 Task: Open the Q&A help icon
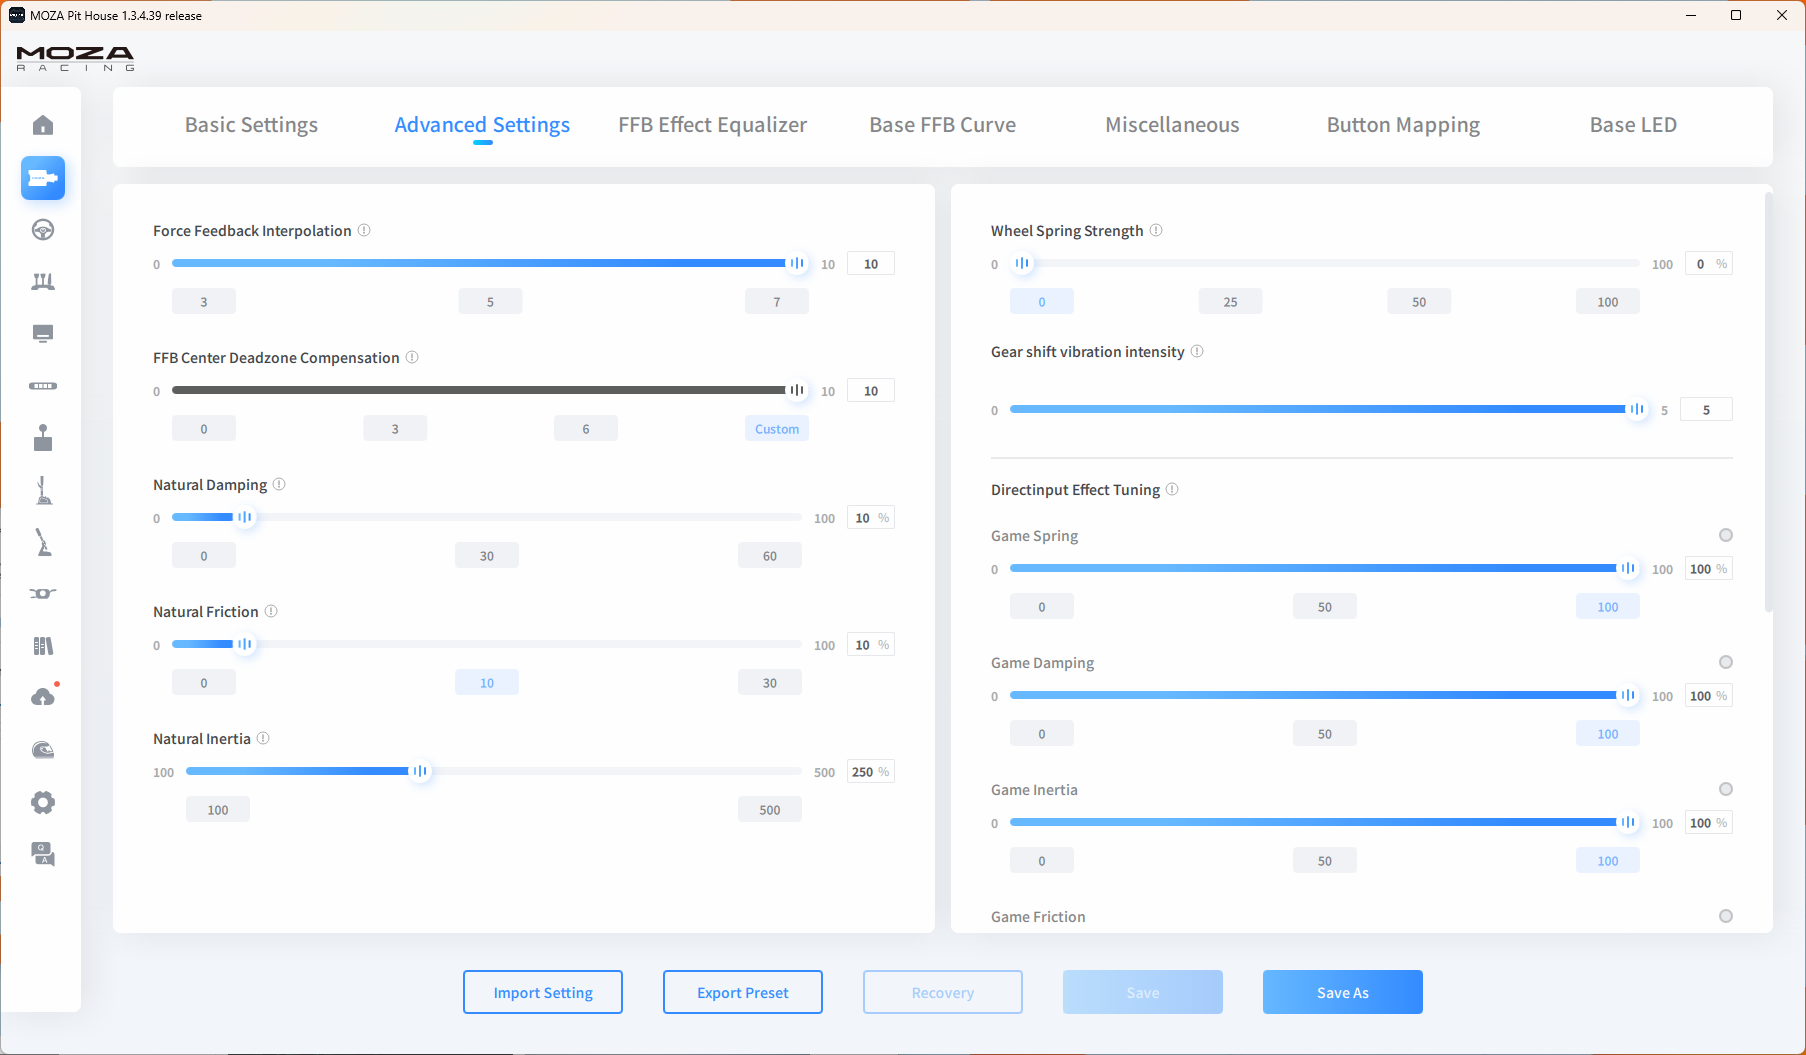pyautogui.click(x=43, y=854)
